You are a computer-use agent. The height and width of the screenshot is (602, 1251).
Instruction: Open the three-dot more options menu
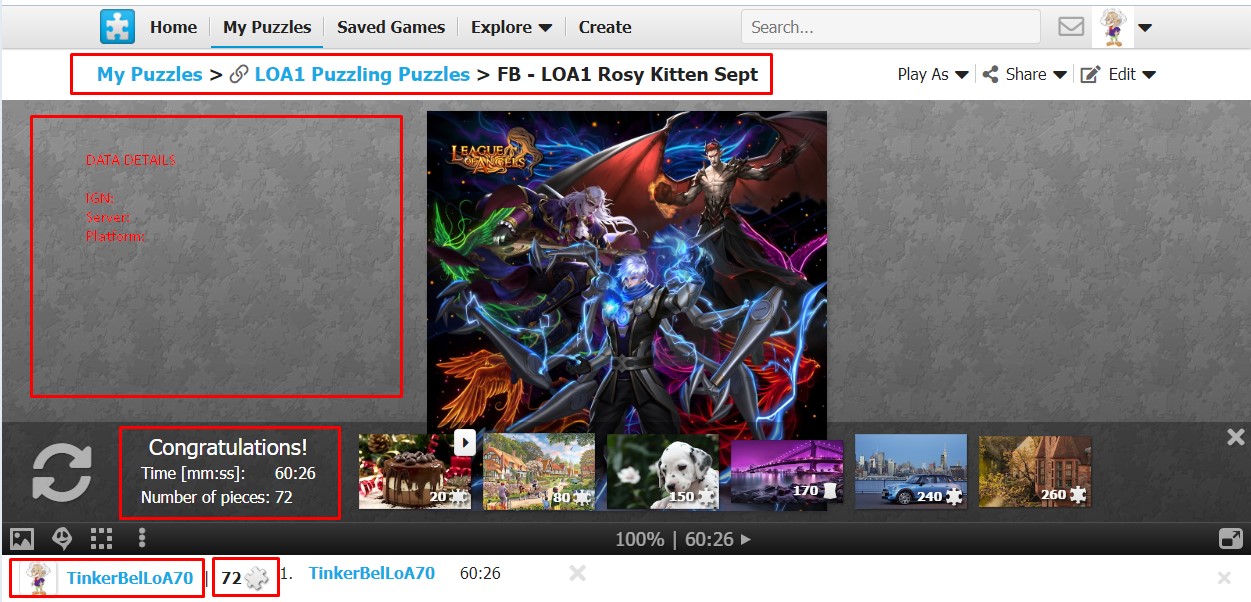[142, 539]
